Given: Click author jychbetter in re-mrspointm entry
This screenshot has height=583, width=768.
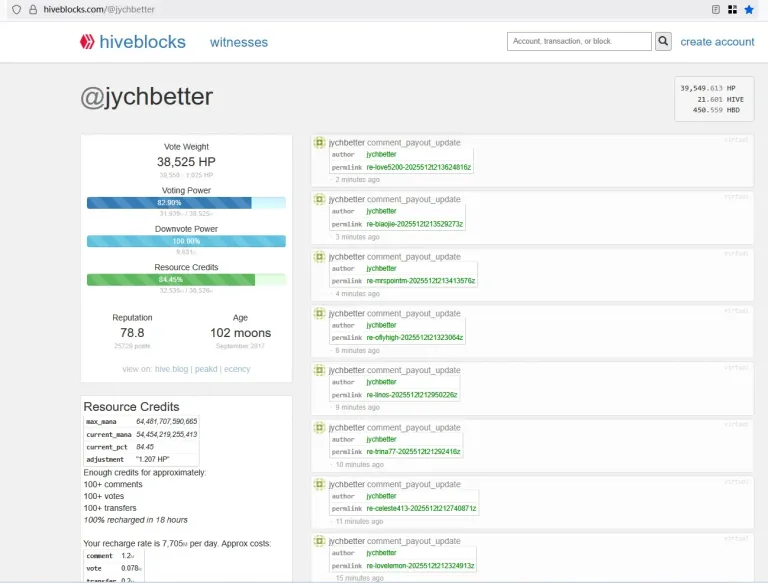Looking at the screenshot, I should point(381,268).
